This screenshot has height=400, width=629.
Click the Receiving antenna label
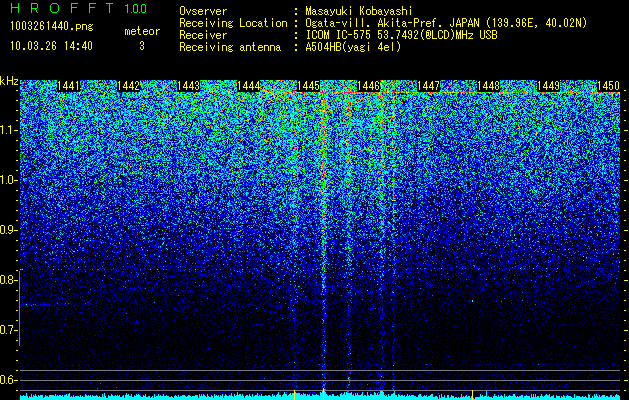tap(230, 47)
